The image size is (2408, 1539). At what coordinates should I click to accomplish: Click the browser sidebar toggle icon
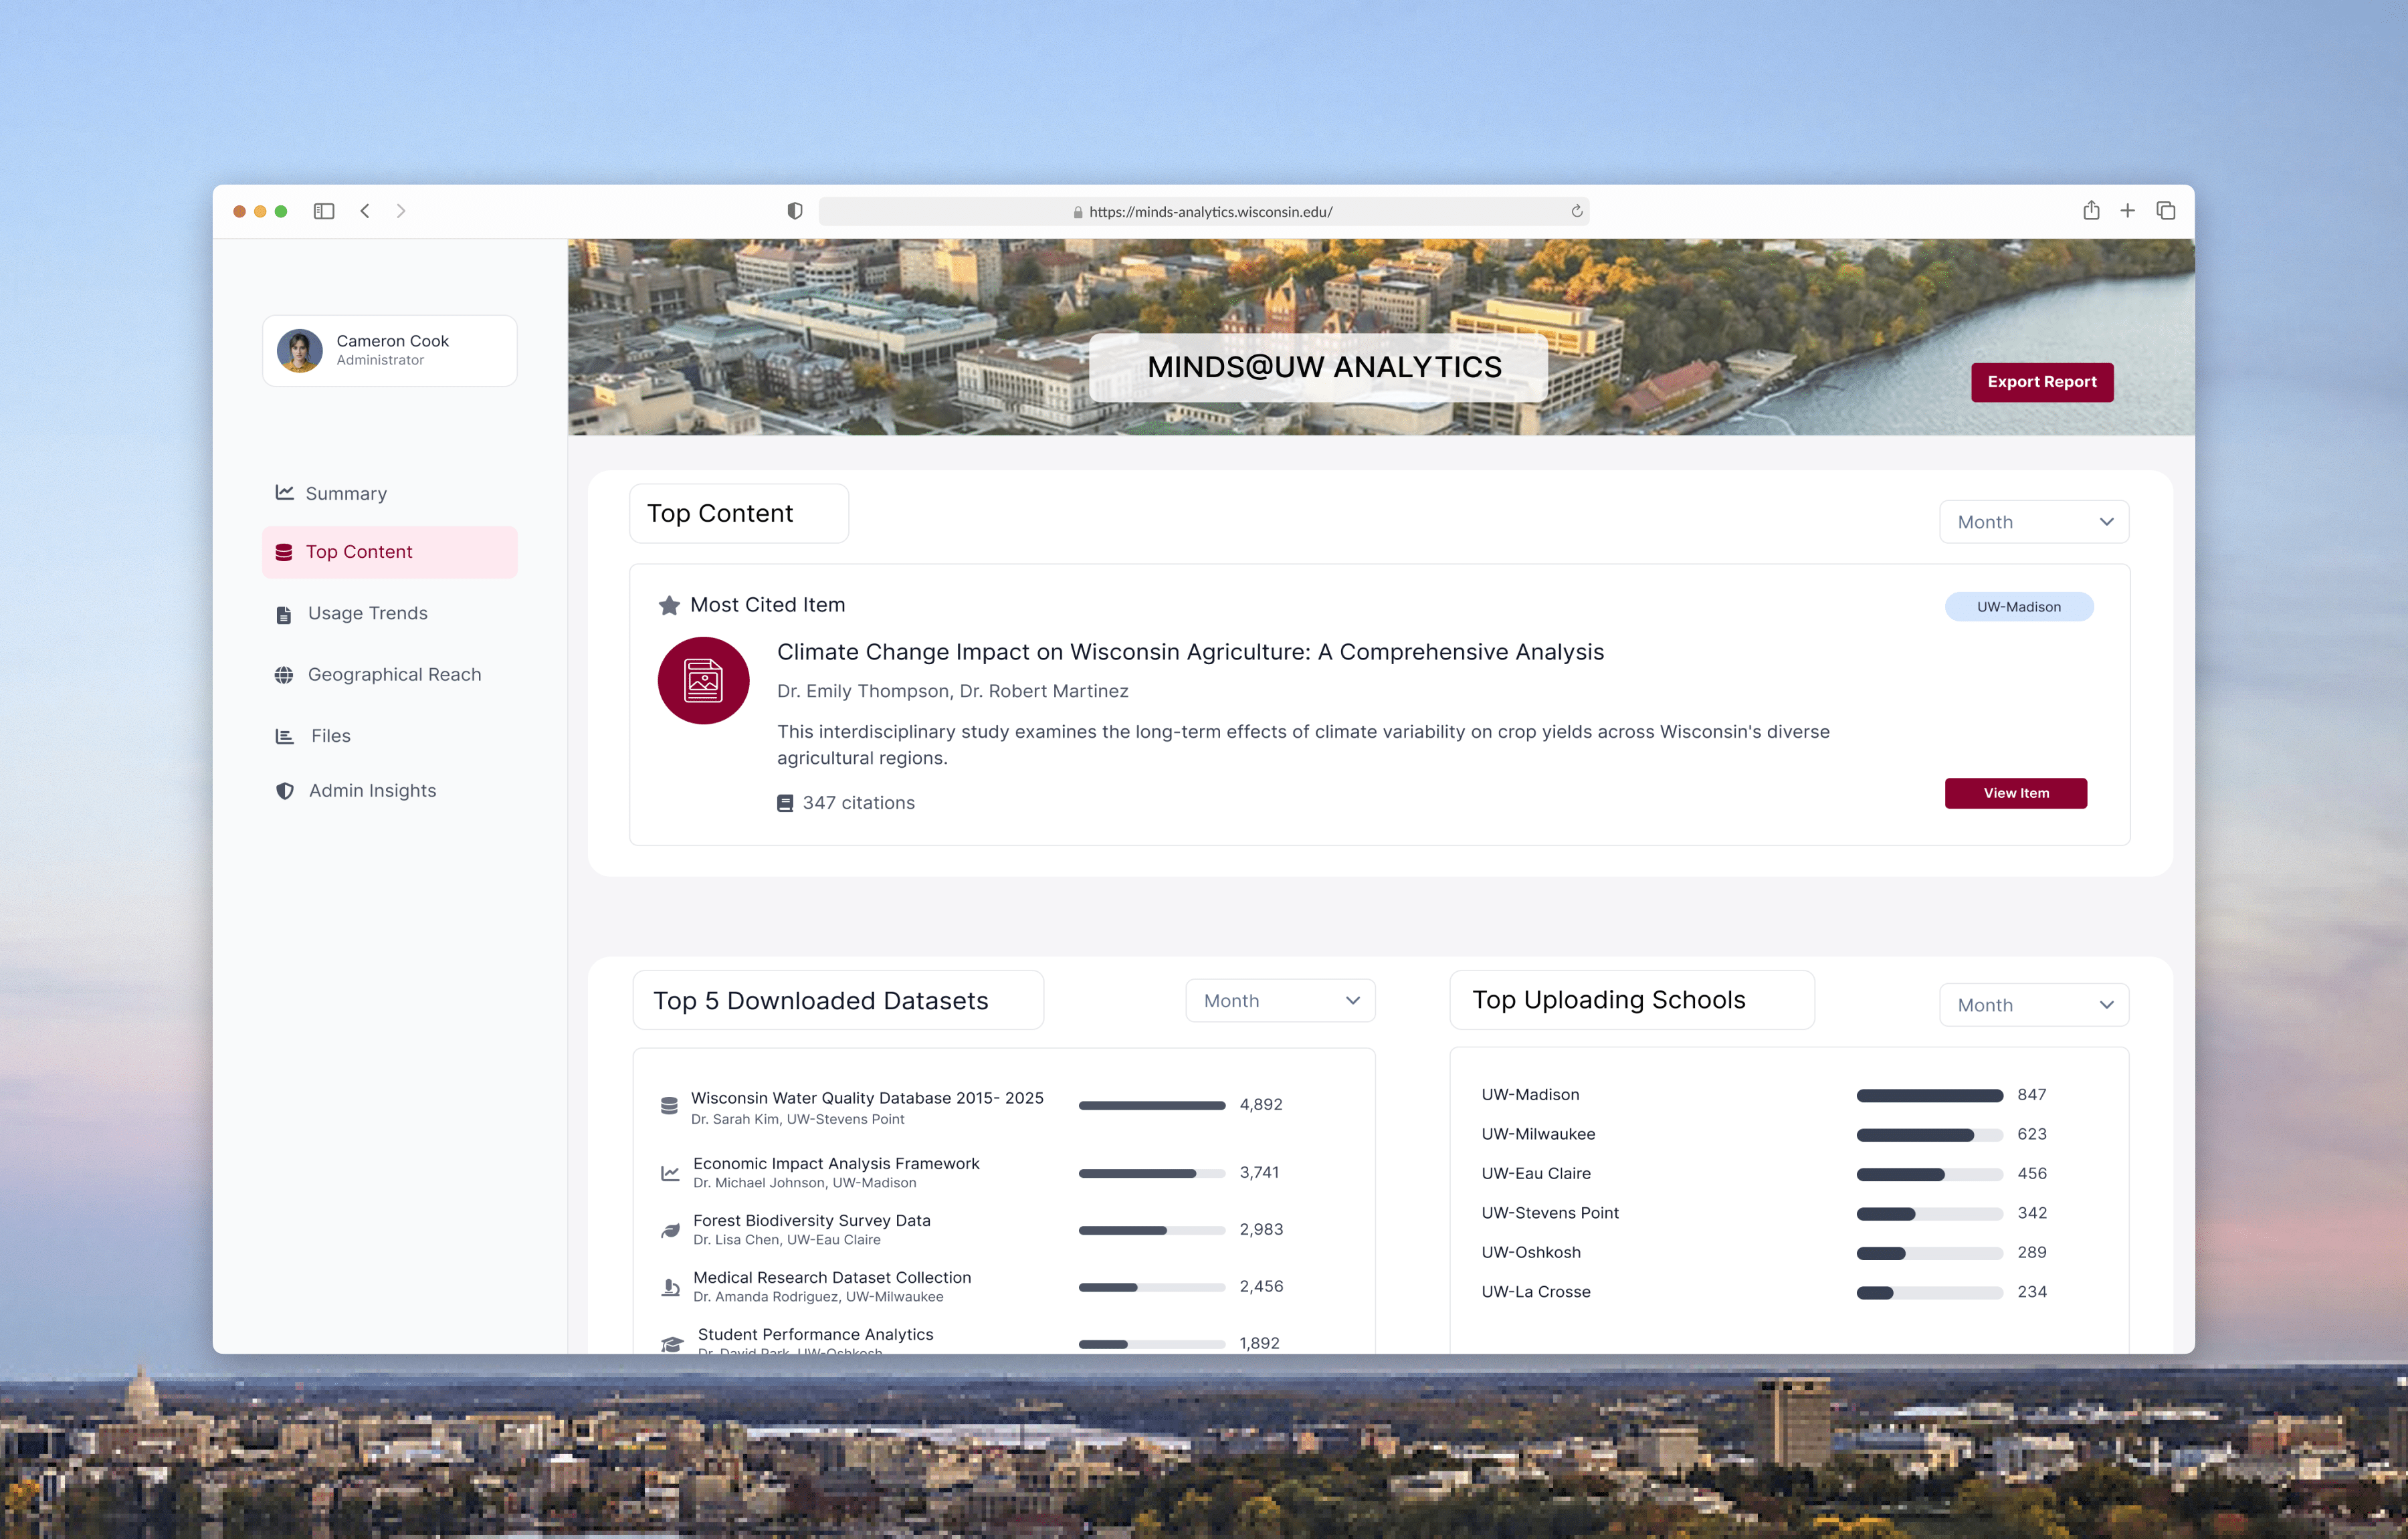(323, 211)
